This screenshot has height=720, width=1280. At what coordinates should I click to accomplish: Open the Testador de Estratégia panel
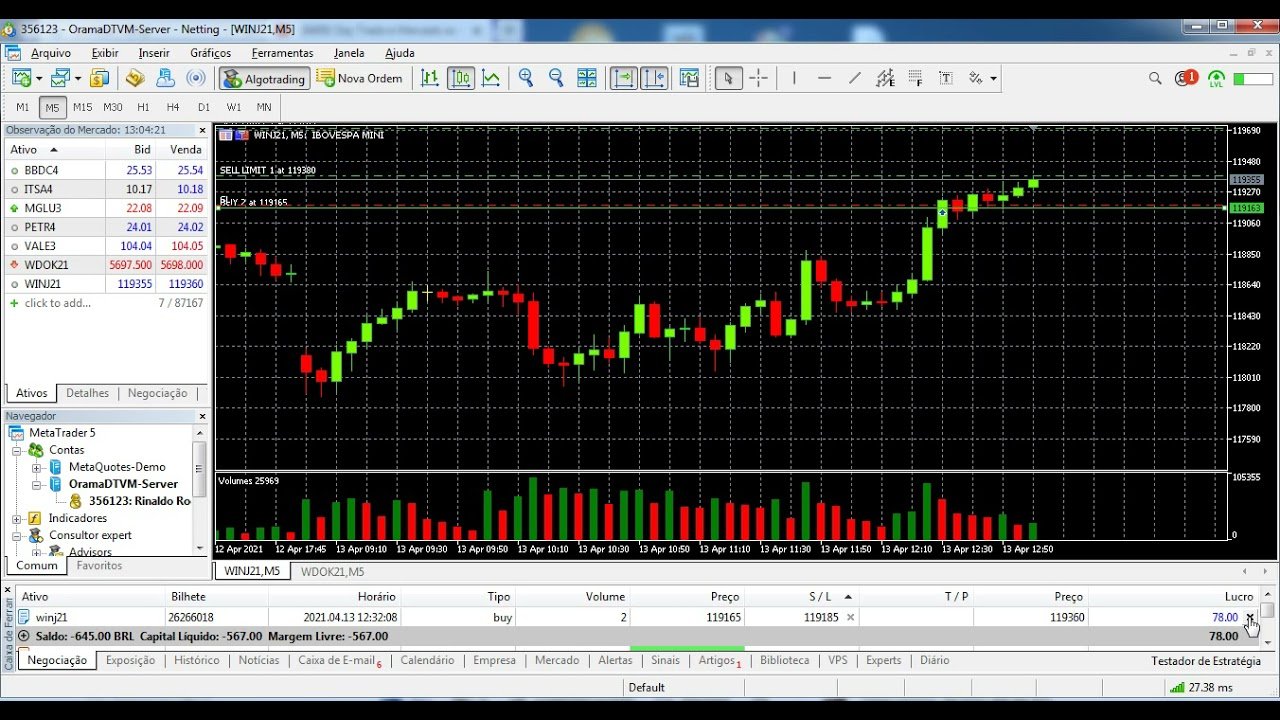[1206, 661]
